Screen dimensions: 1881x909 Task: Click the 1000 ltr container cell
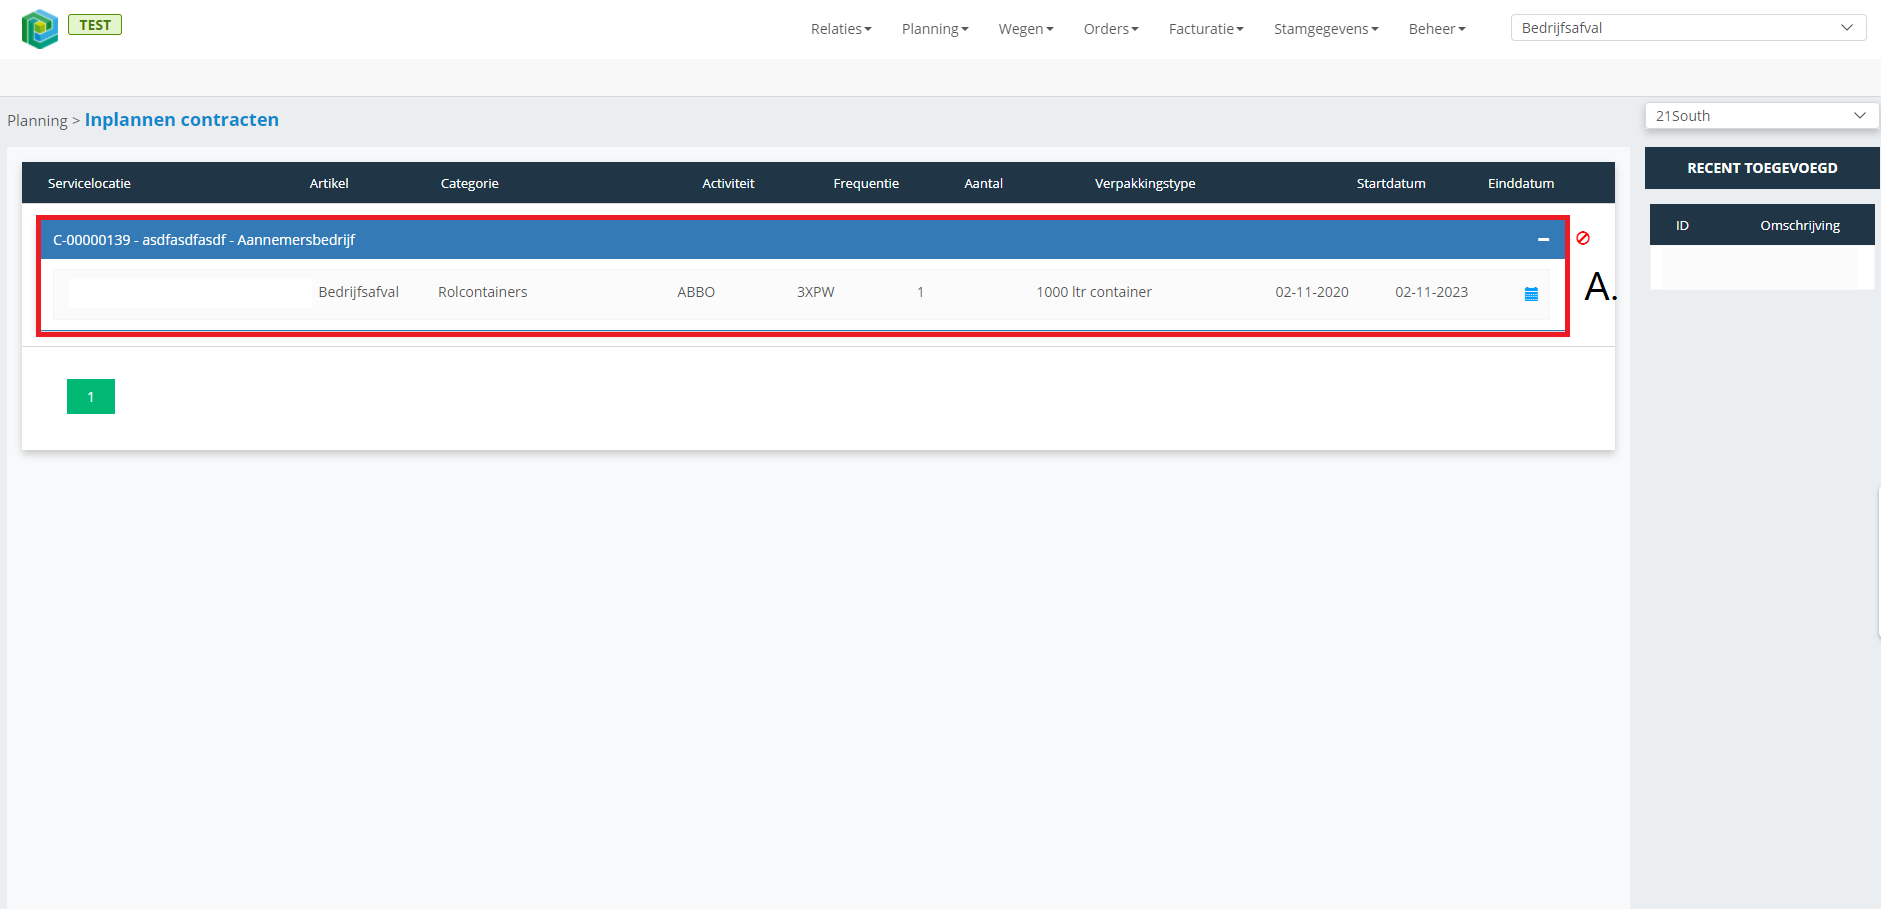(1094, 292)
